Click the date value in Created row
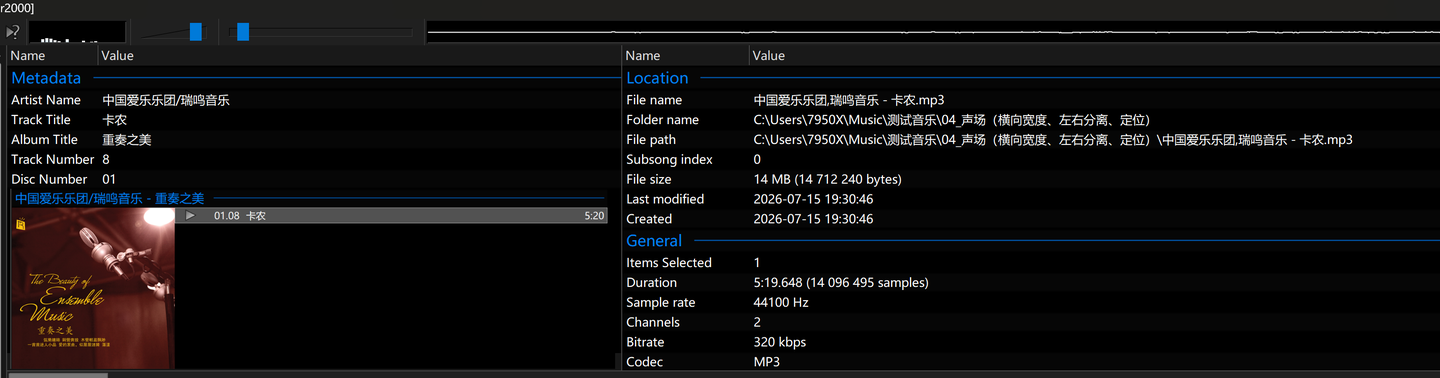Screen dimensions: 1440x378 (x=813, y=219)
